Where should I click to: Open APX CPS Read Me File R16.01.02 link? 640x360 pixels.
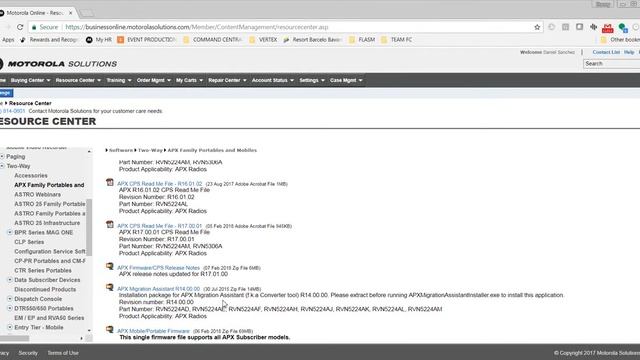pos(160,184)
